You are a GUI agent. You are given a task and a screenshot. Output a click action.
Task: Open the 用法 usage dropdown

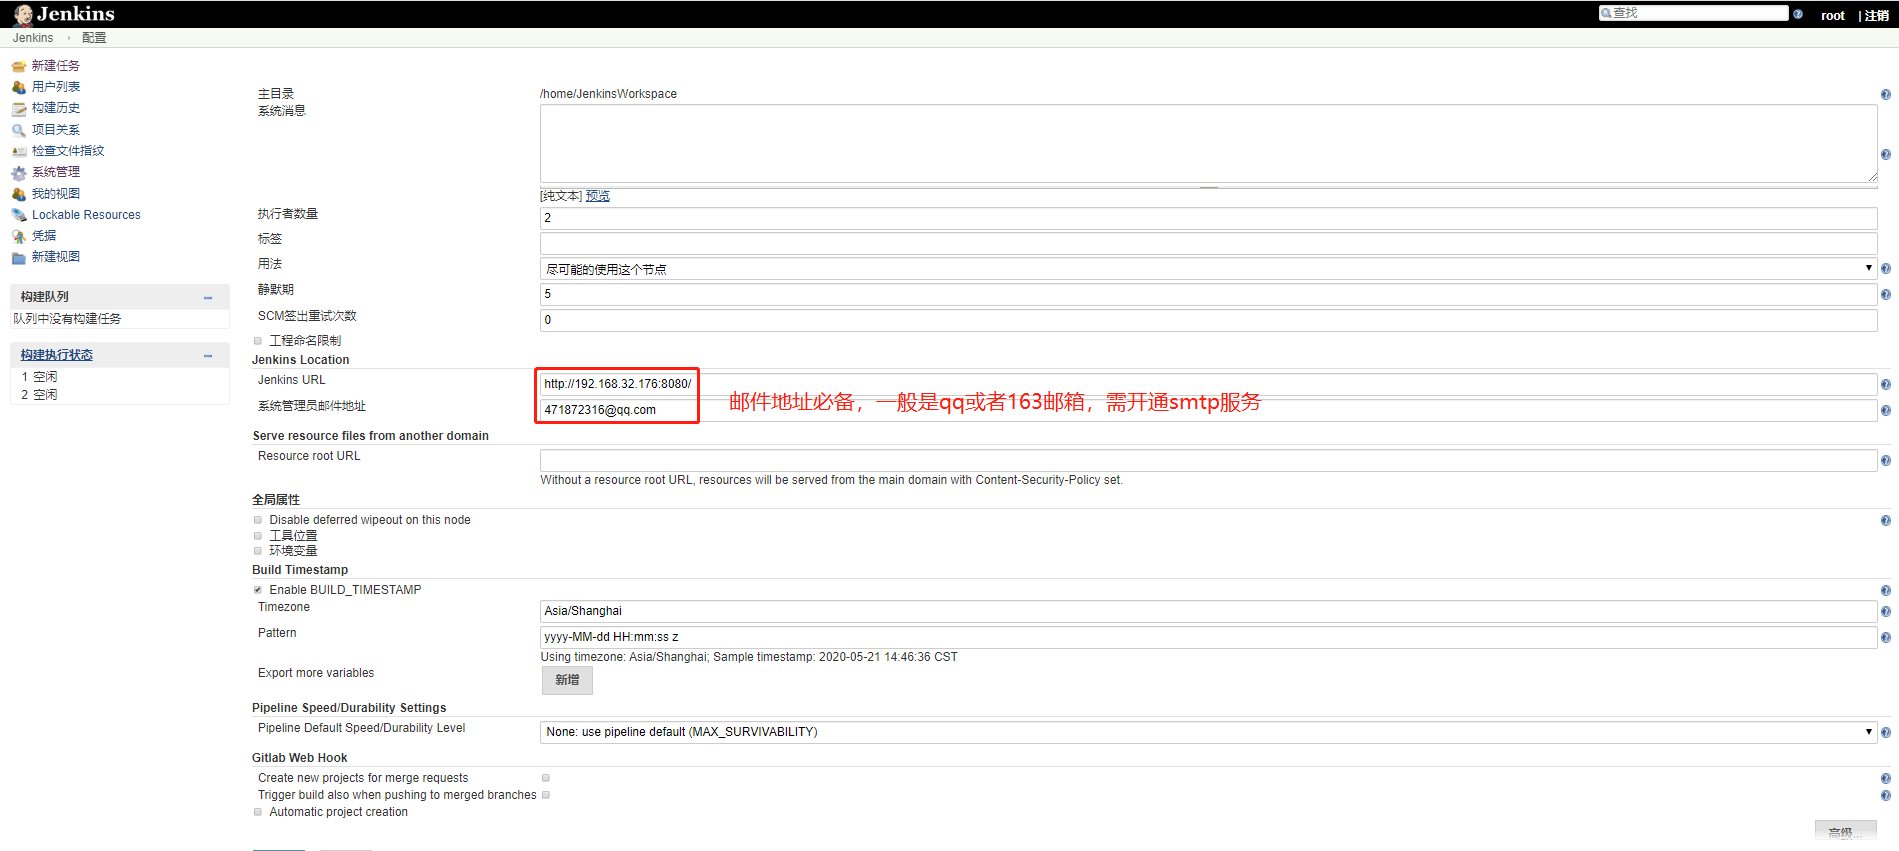pos(1208,269)
